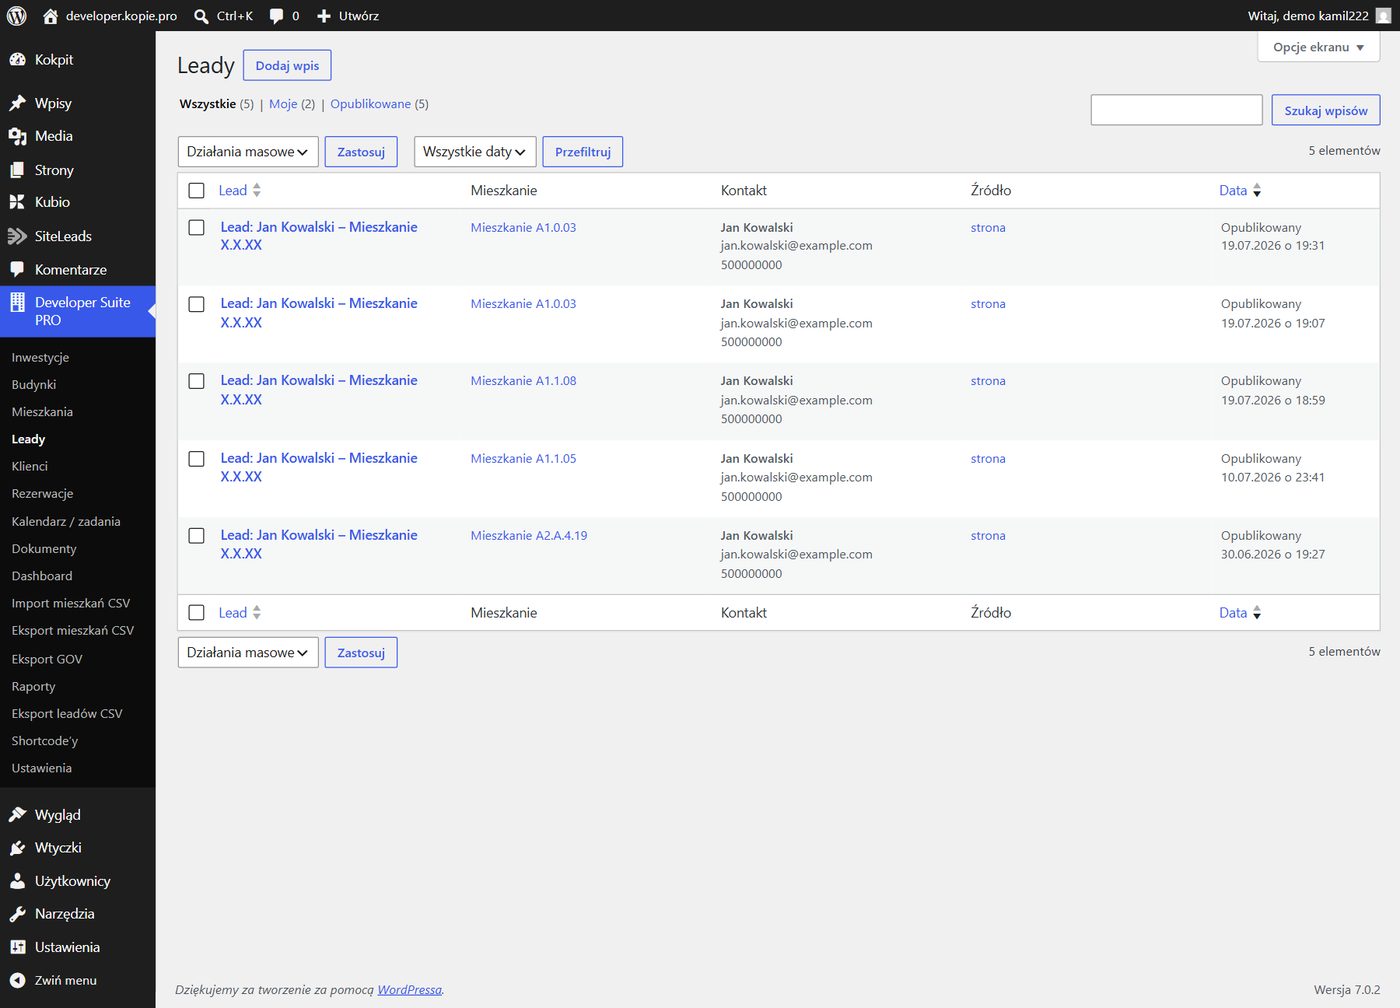The width and height of the screenshot is (1400, 1008).
Task: Click the Wygląd paintbrush icon
Action: pyautogui.click(x=17, y=815)
